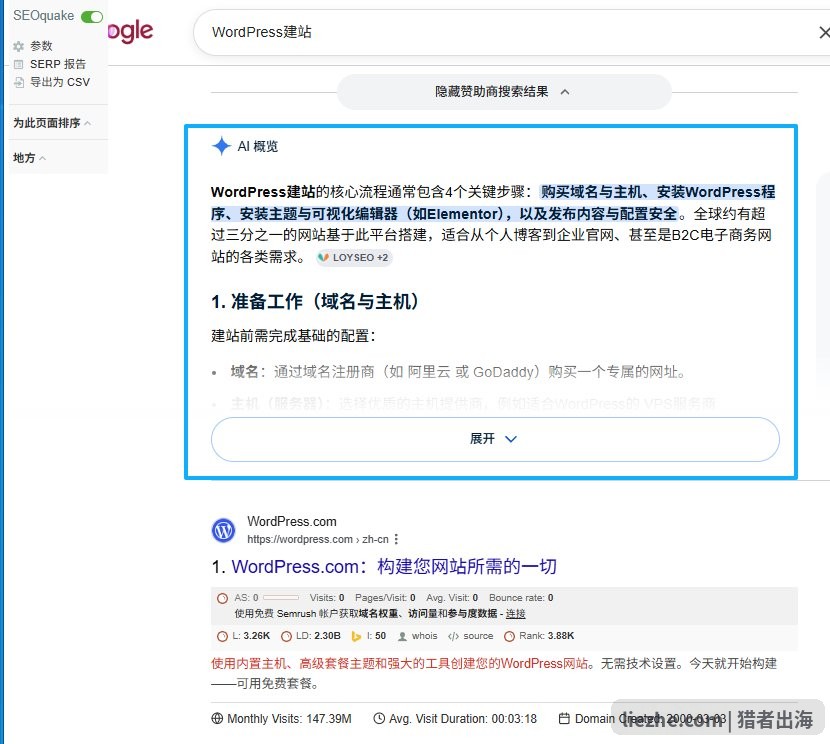Screen dimensions: 830x744
Task: Open WordPress.com: 构建您网站所需的一切 result
Action: (x=394, y=567)
